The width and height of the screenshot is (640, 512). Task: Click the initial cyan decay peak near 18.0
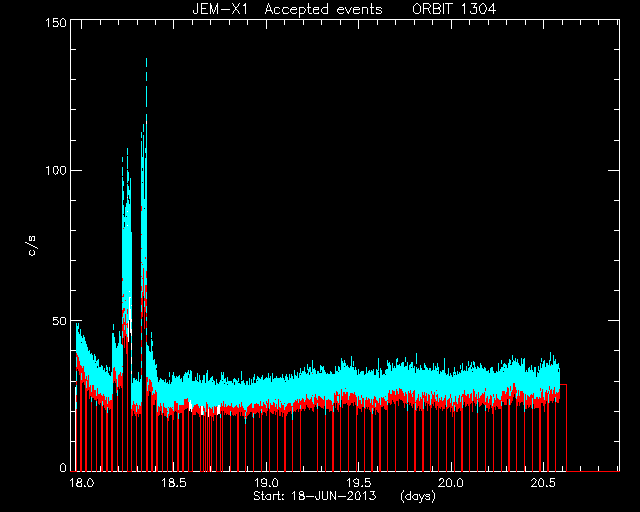78,325
